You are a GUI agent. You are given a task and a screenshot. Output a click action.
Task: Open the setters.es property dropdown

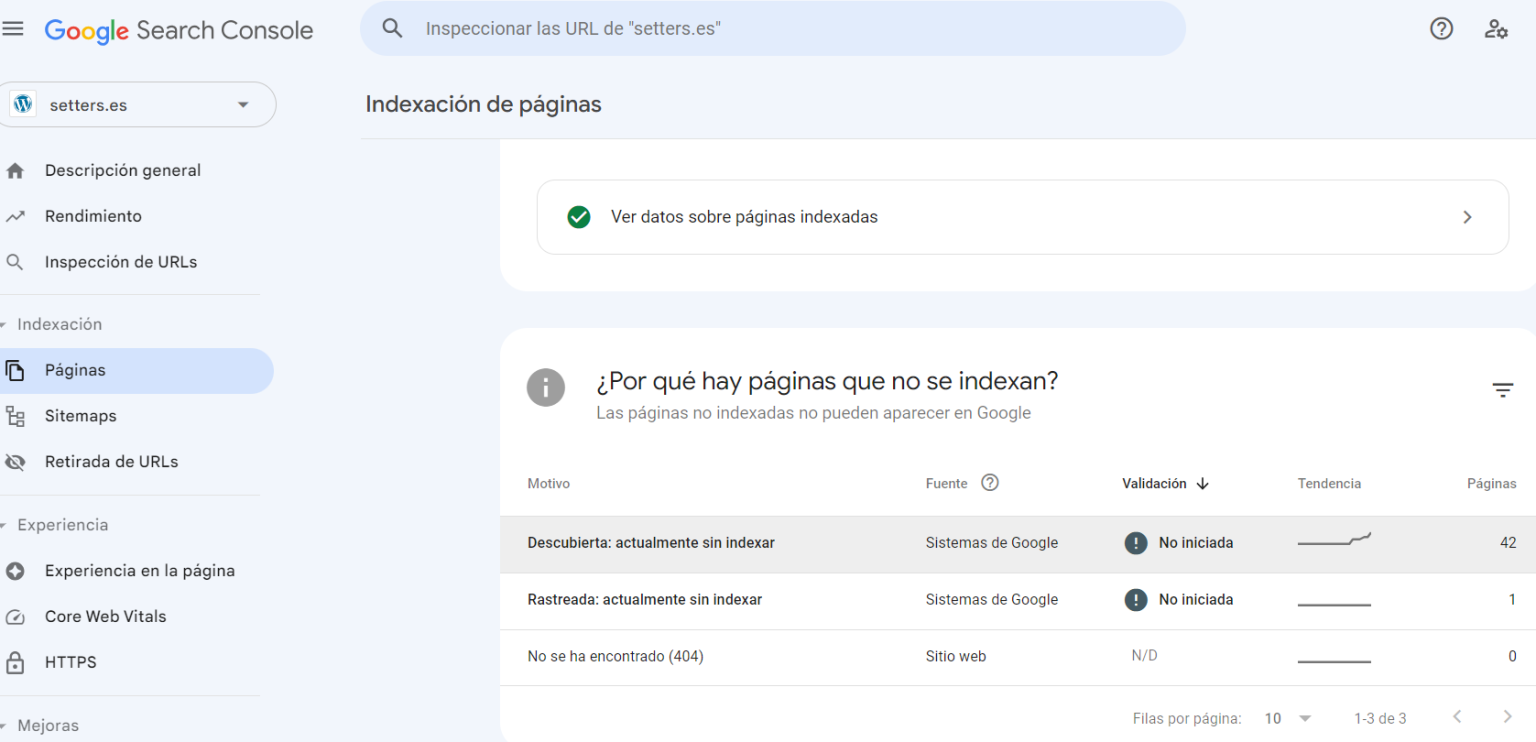click(x=136, y=105)
